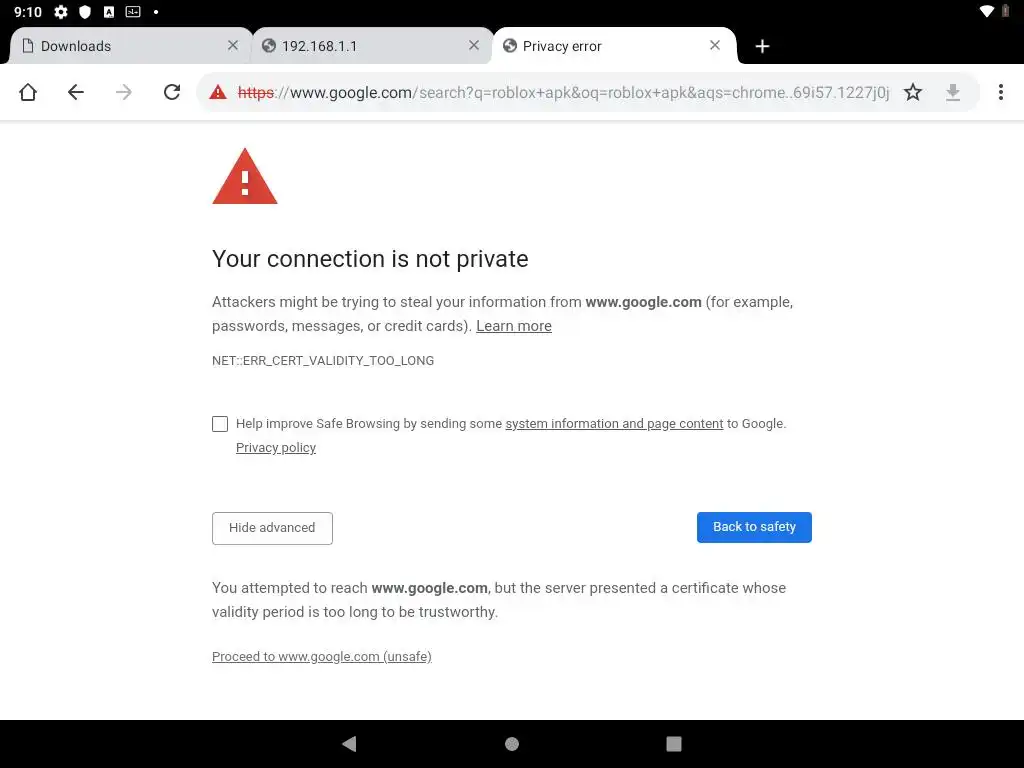Close the 192.168.1.1 tab
Screen dimensions: 1024x768
474,45
